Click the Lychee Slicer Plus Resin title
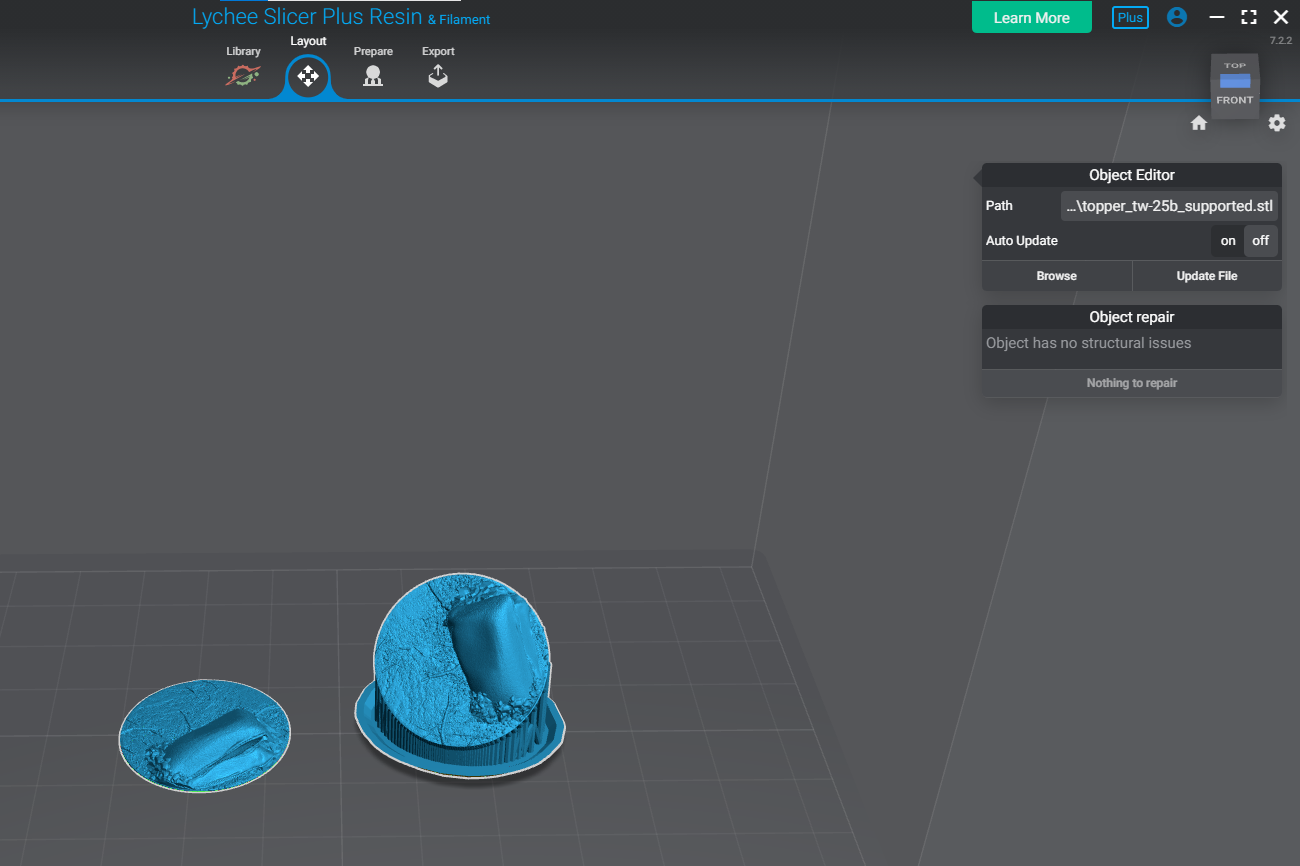Viewport: 1300px width, 866px height. (x=307, y=18)
